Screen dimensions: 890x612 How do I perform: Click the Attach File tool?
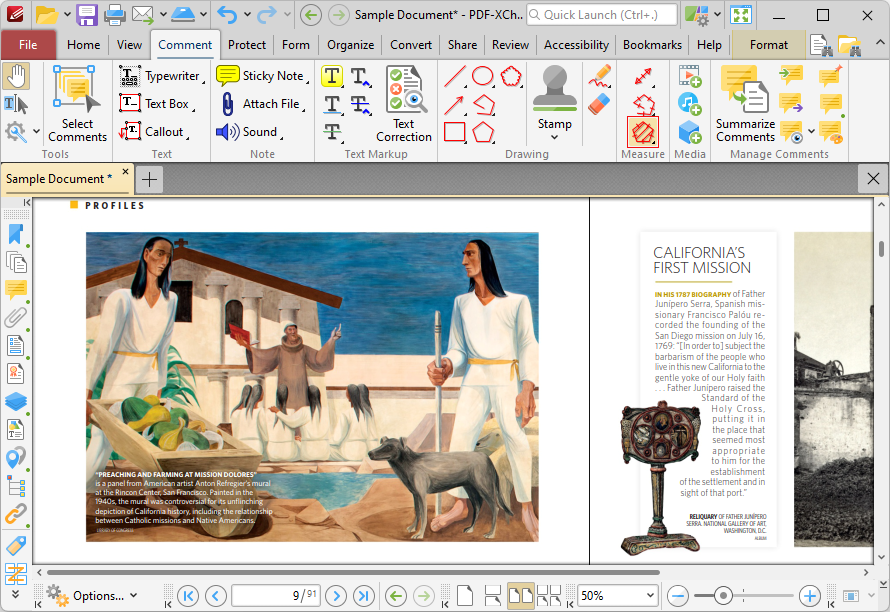click(x=262, y=104)
